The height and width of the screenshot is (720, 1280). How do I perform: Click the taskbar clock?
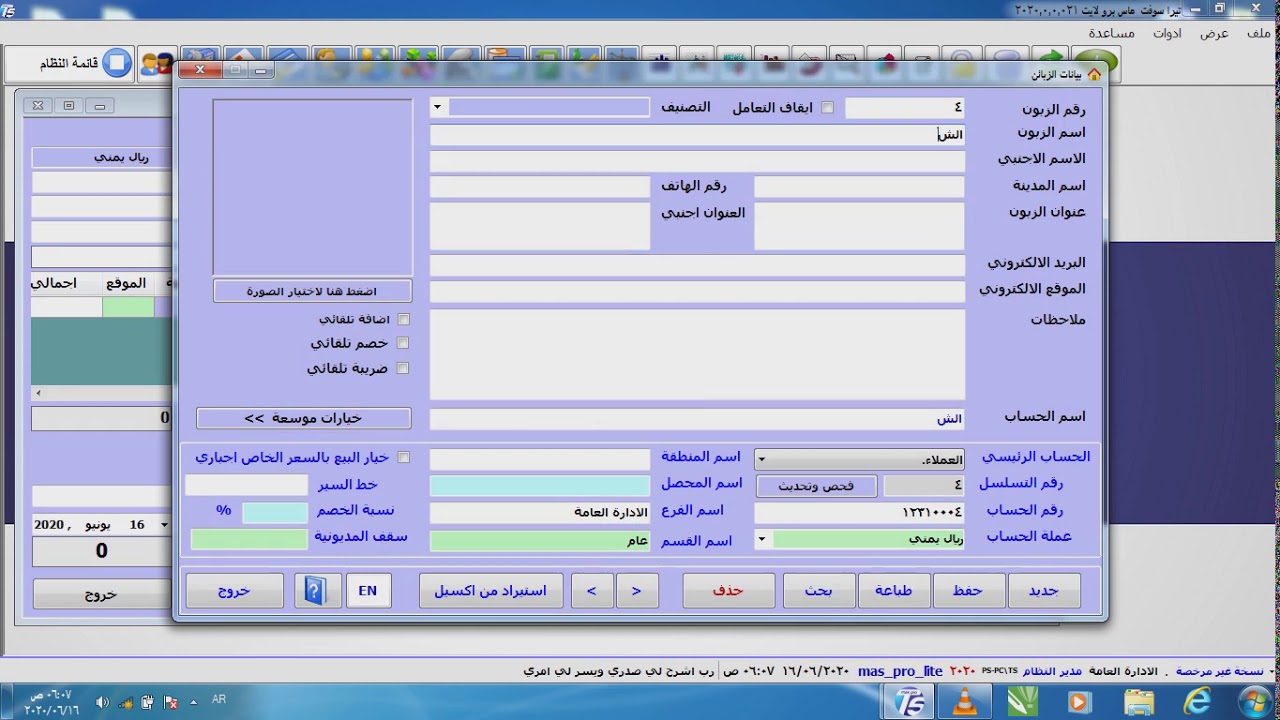click(x=50, y=702)
